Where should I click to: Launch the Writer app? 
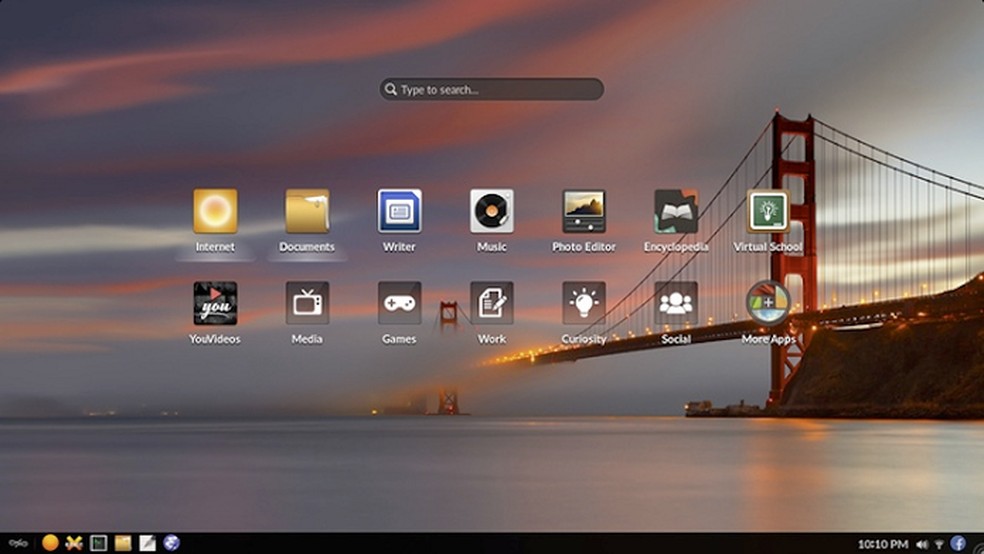point(399,211)
